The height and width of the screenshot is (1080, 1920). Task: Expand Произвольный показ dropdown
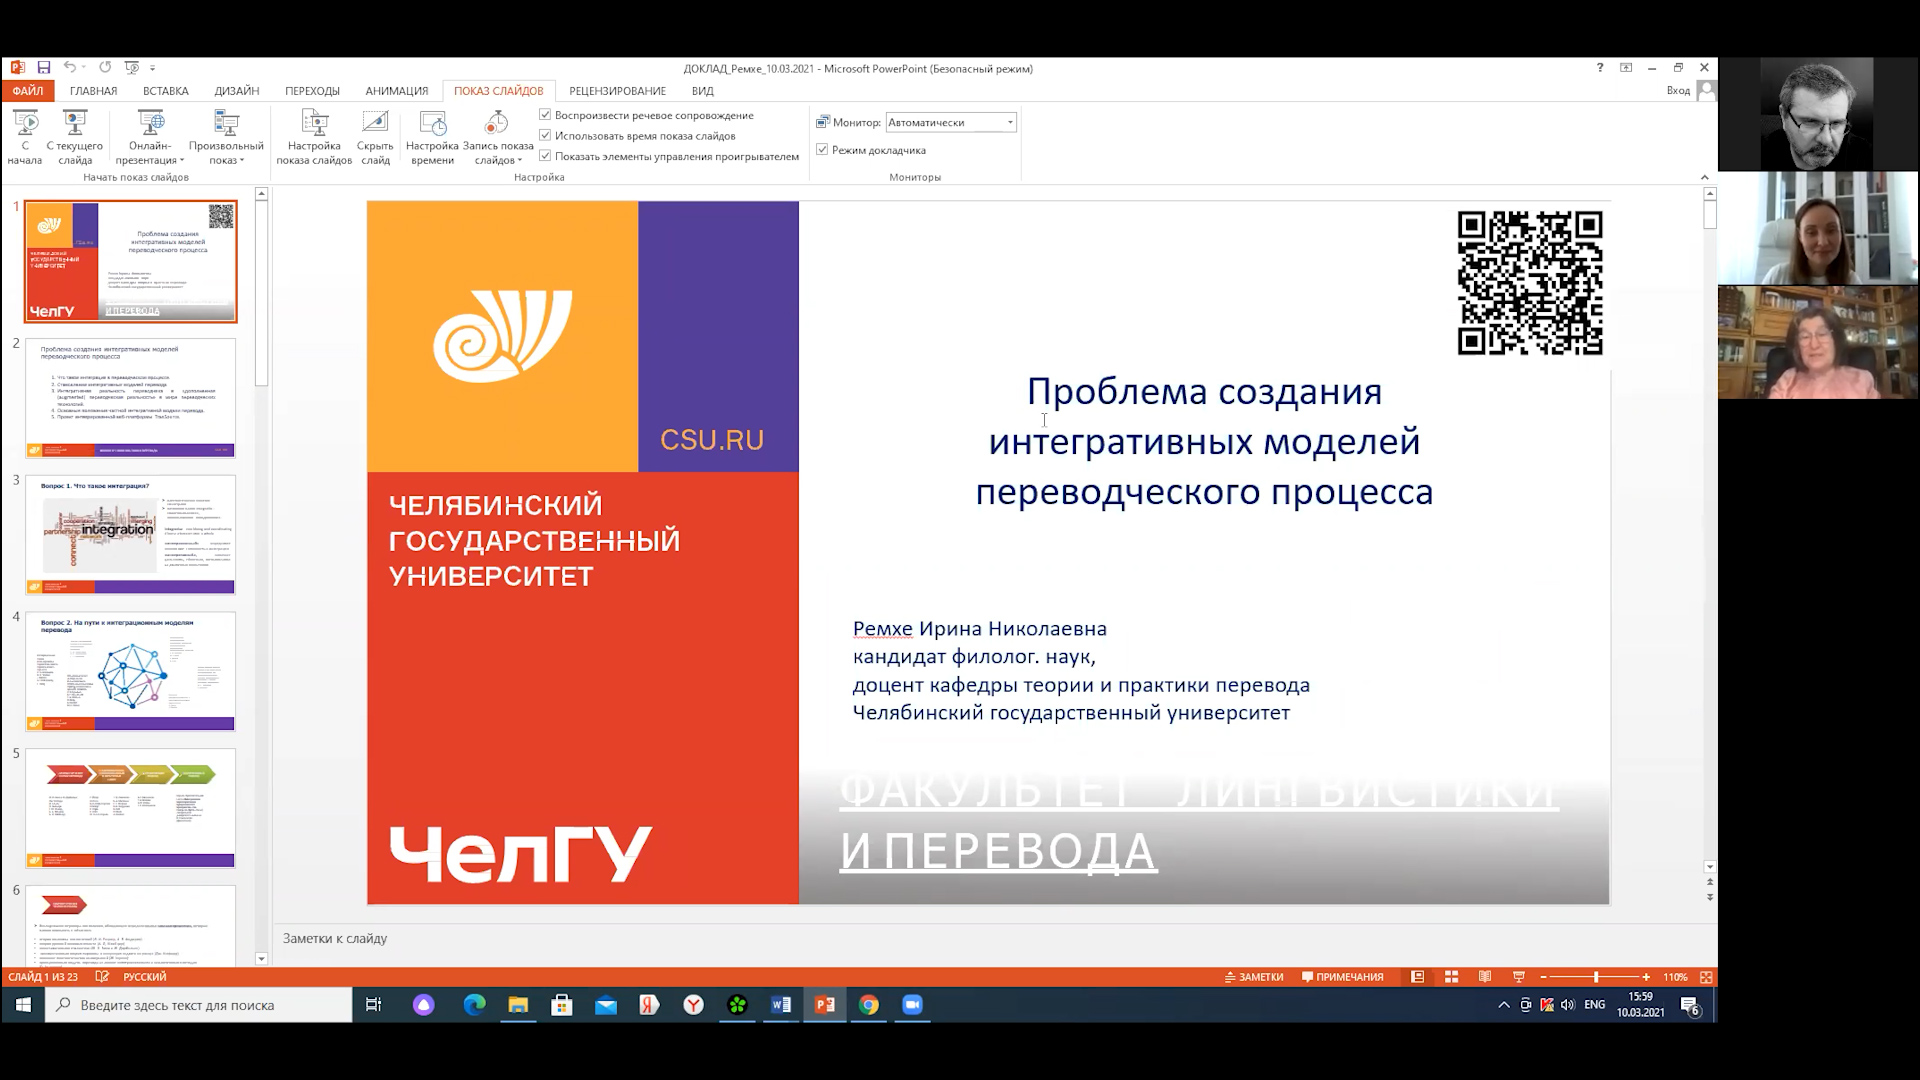tap(226, 153)
